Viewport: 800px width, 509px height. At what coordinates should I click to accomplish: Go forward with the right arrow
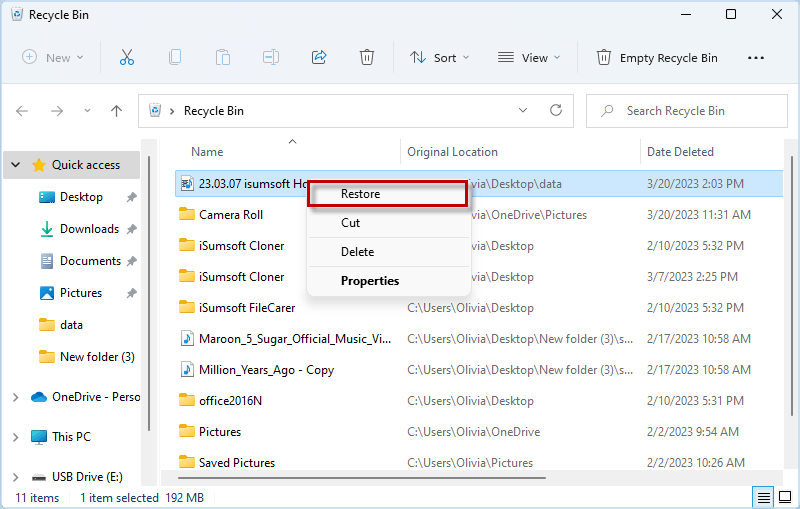[57, 111]
